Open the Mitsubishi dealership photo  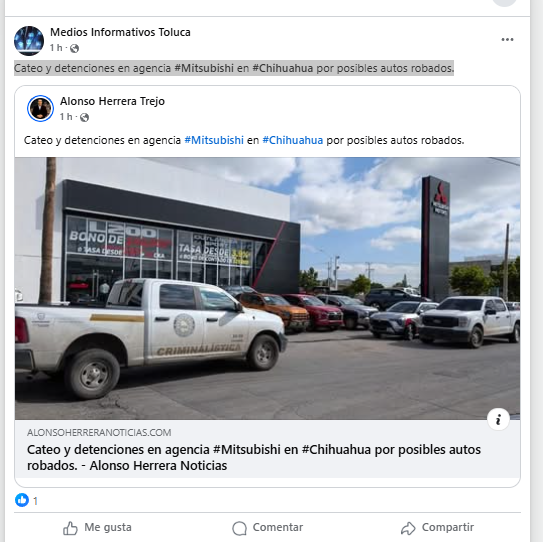click(267, 288)
